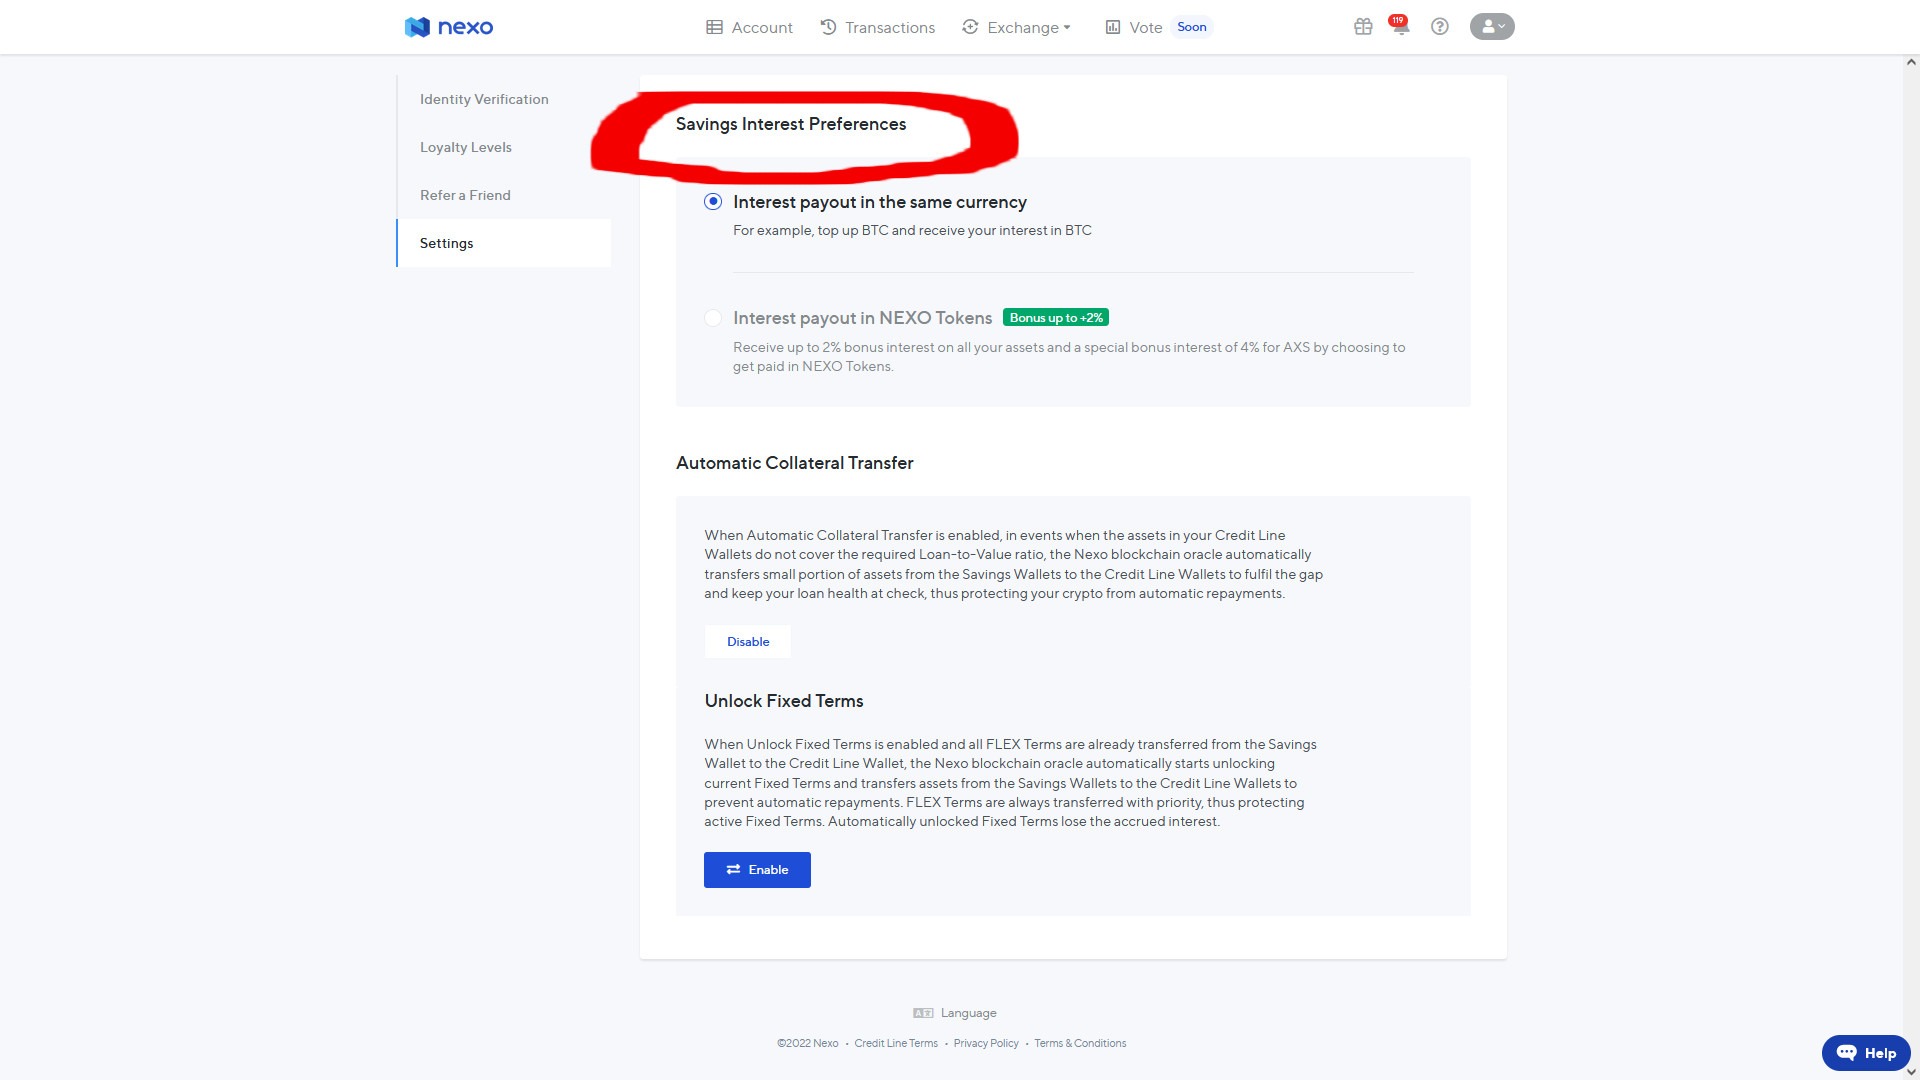The image size is (1920, 1080).
Task: Click the Account table icon
Action: point(714,27)
